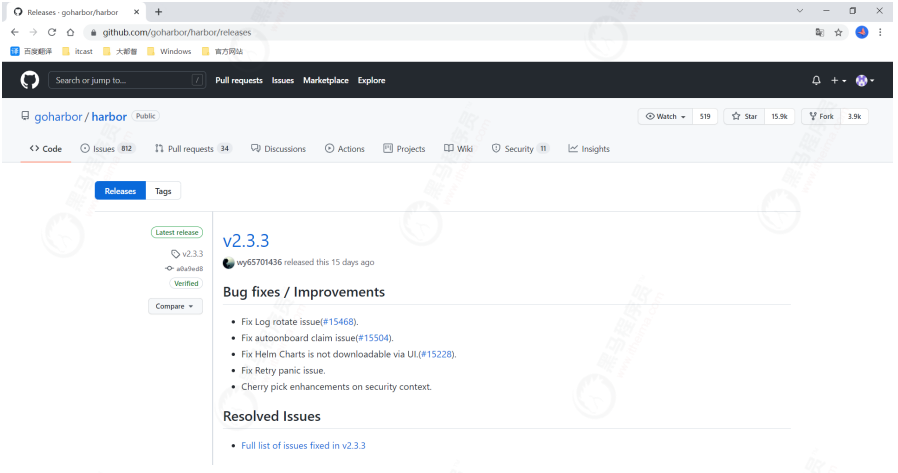Viewport: 898px width, 473px height.
Task: Open the Projects tab
Action: coord(404,149)
